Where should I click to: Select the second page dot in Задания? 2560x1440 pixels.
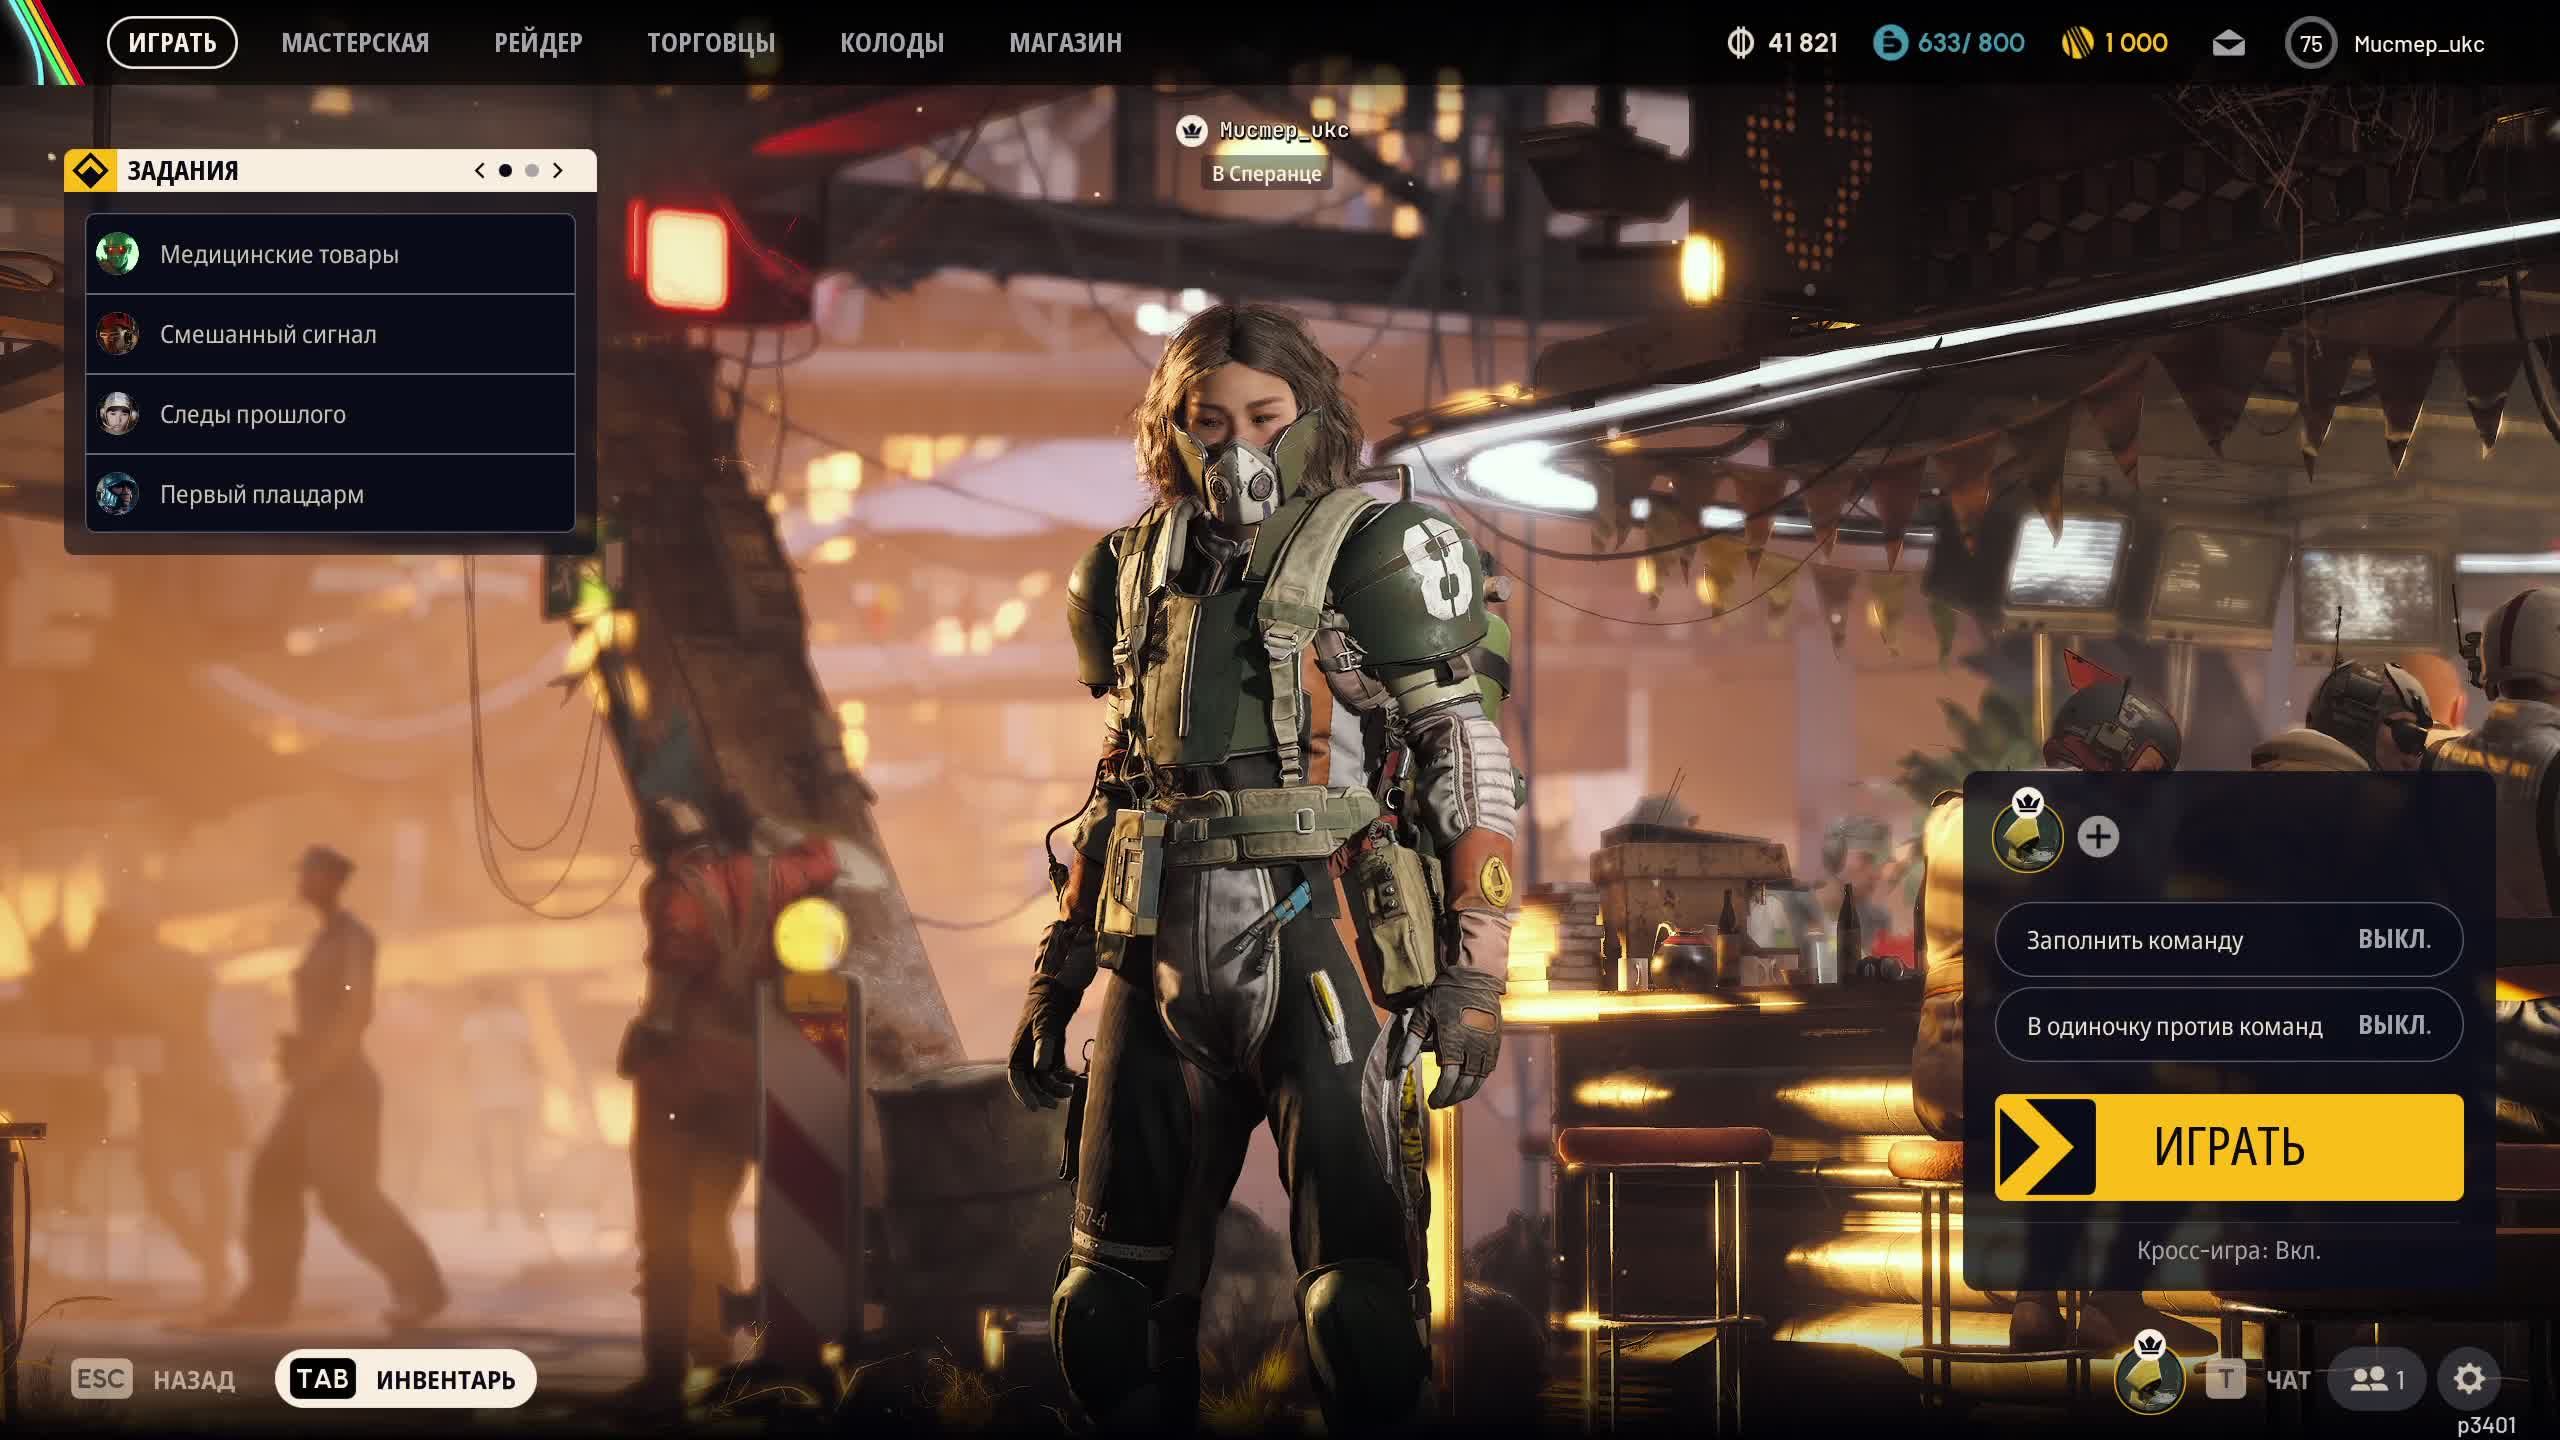click(x=532, y=171)
